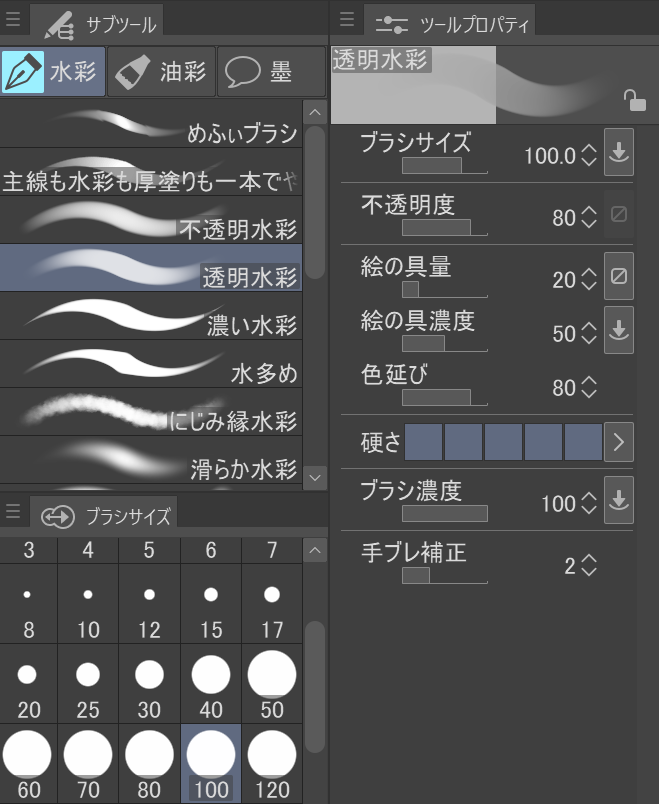Click the sub tool list scroll-down arrow
The width and height of the screenshot is (659, 804).
[315, 477]
